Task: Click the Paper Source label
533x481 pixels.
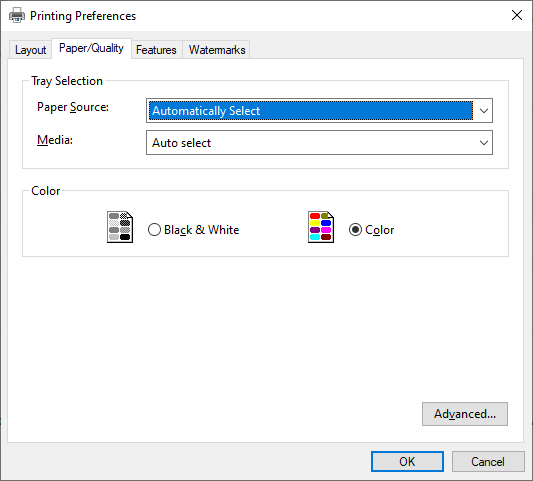Action: [x=73, y=107]
